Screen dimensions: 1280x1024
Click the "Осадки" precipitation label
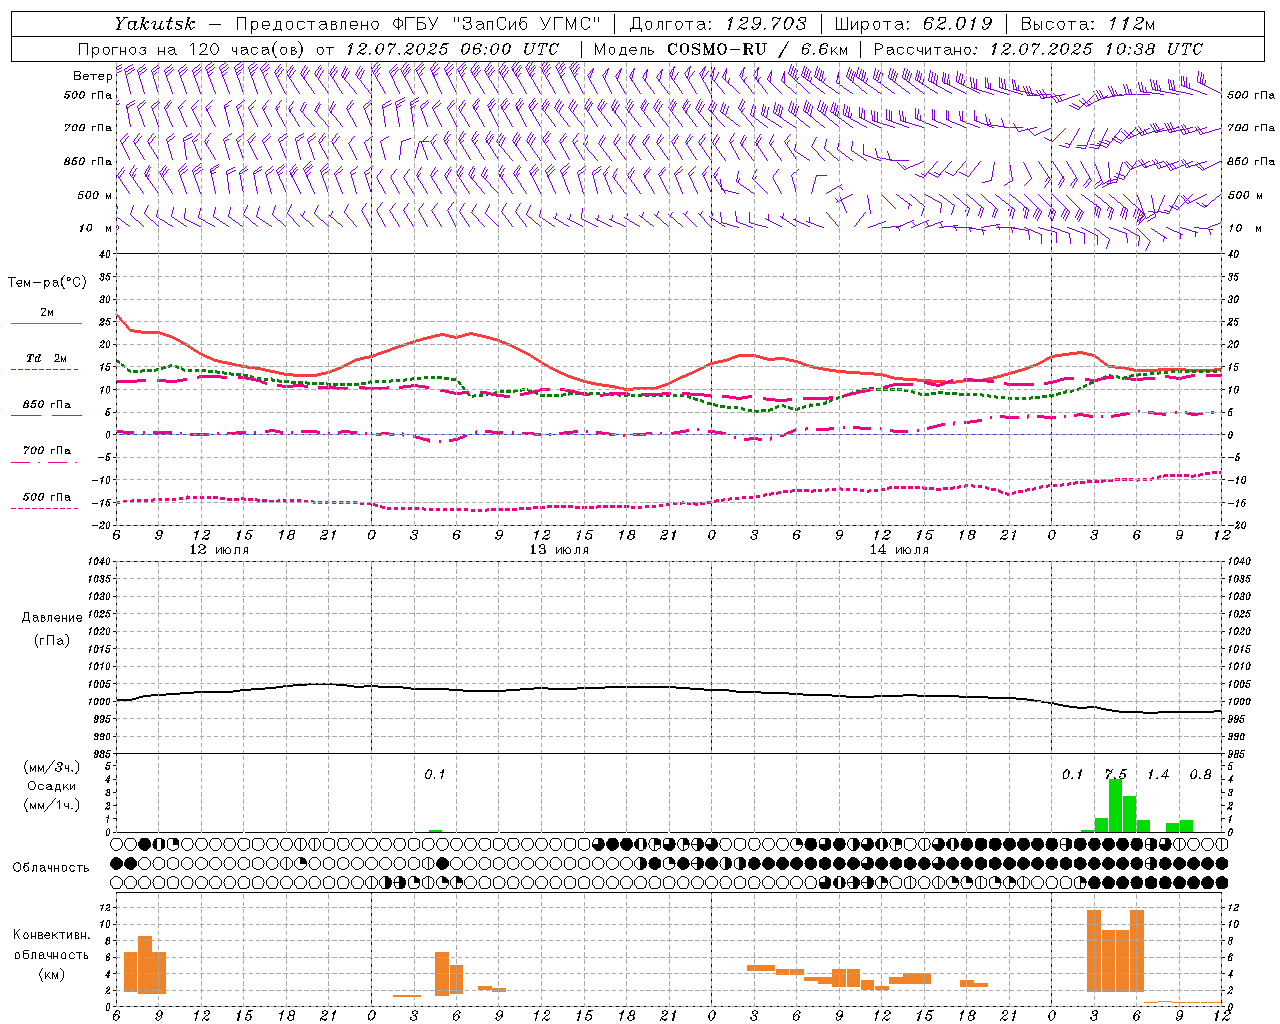[52, 786]
